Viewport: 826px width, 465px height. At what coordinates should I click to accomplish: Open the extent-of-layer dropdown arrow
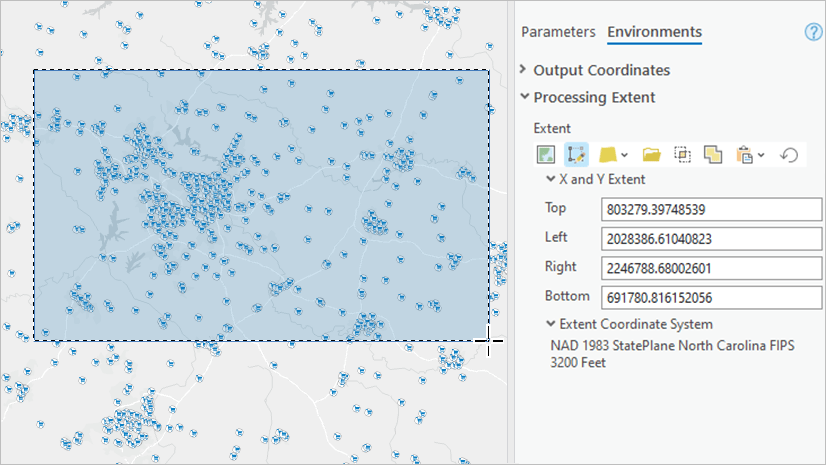(x=624, y=155)
